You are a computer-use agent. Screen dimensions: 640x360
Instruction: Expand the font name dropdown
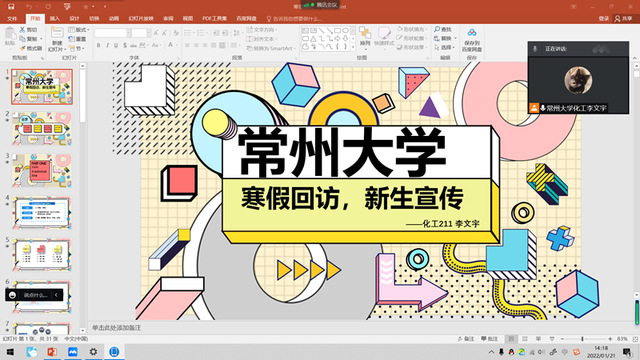click(129, 33)
